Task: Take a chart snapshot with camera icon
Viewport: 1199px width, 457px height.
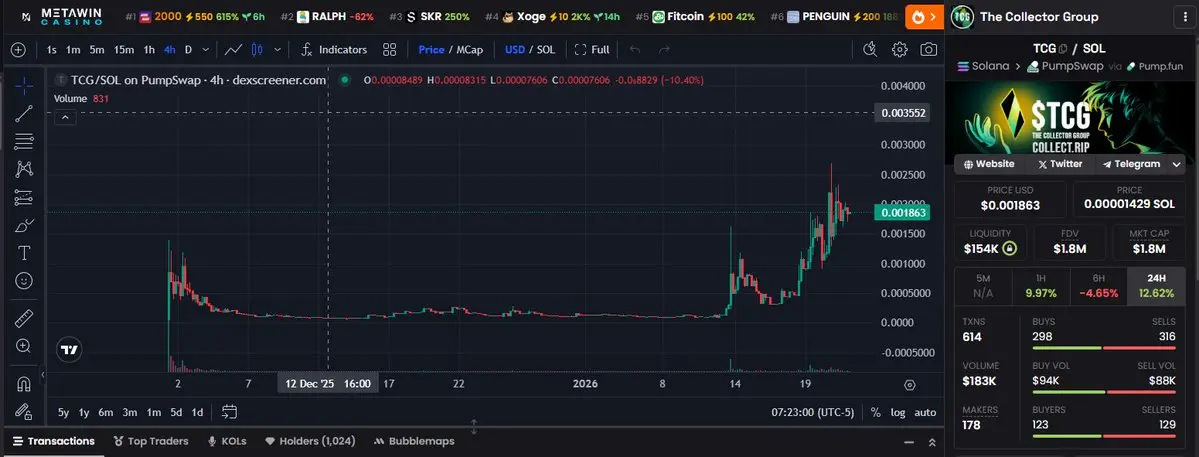Action: pos(928,50)
